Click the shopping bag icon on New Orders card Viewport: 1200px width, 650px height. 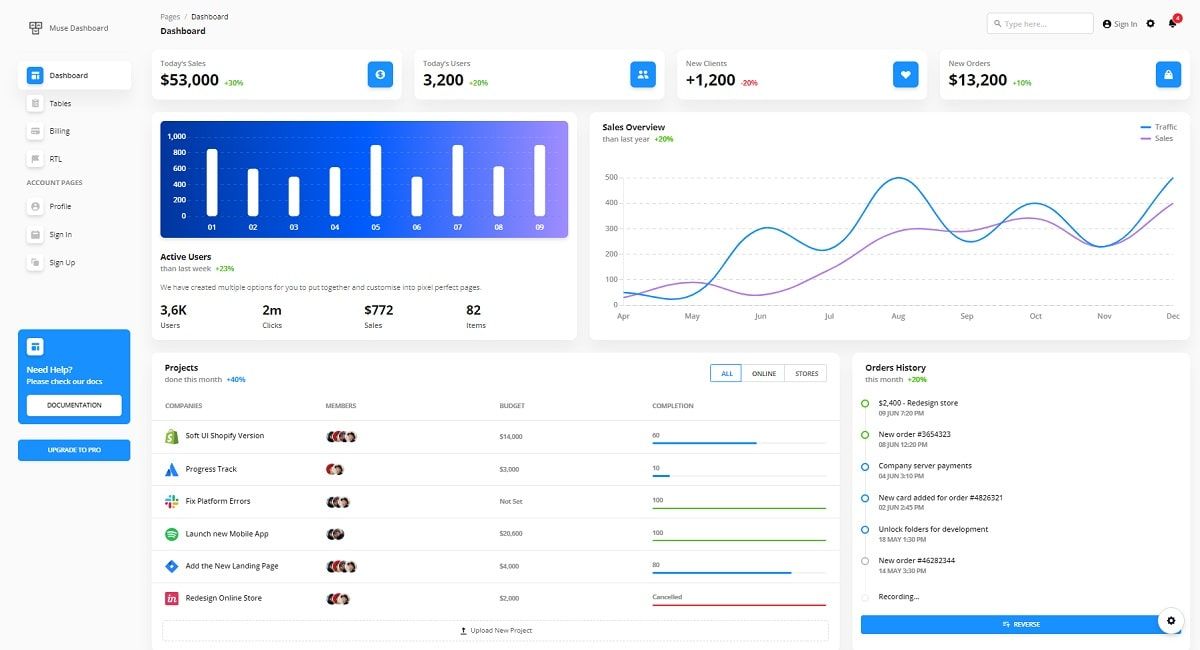1168,74
